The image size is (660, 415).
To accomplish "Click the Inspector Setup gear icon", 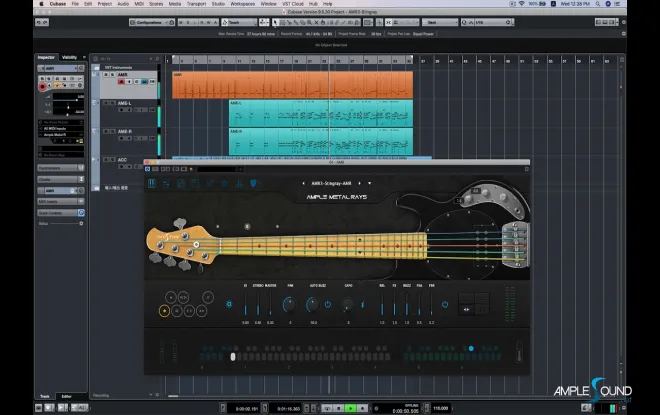I will pyautogui.click(x=81, y=223).
